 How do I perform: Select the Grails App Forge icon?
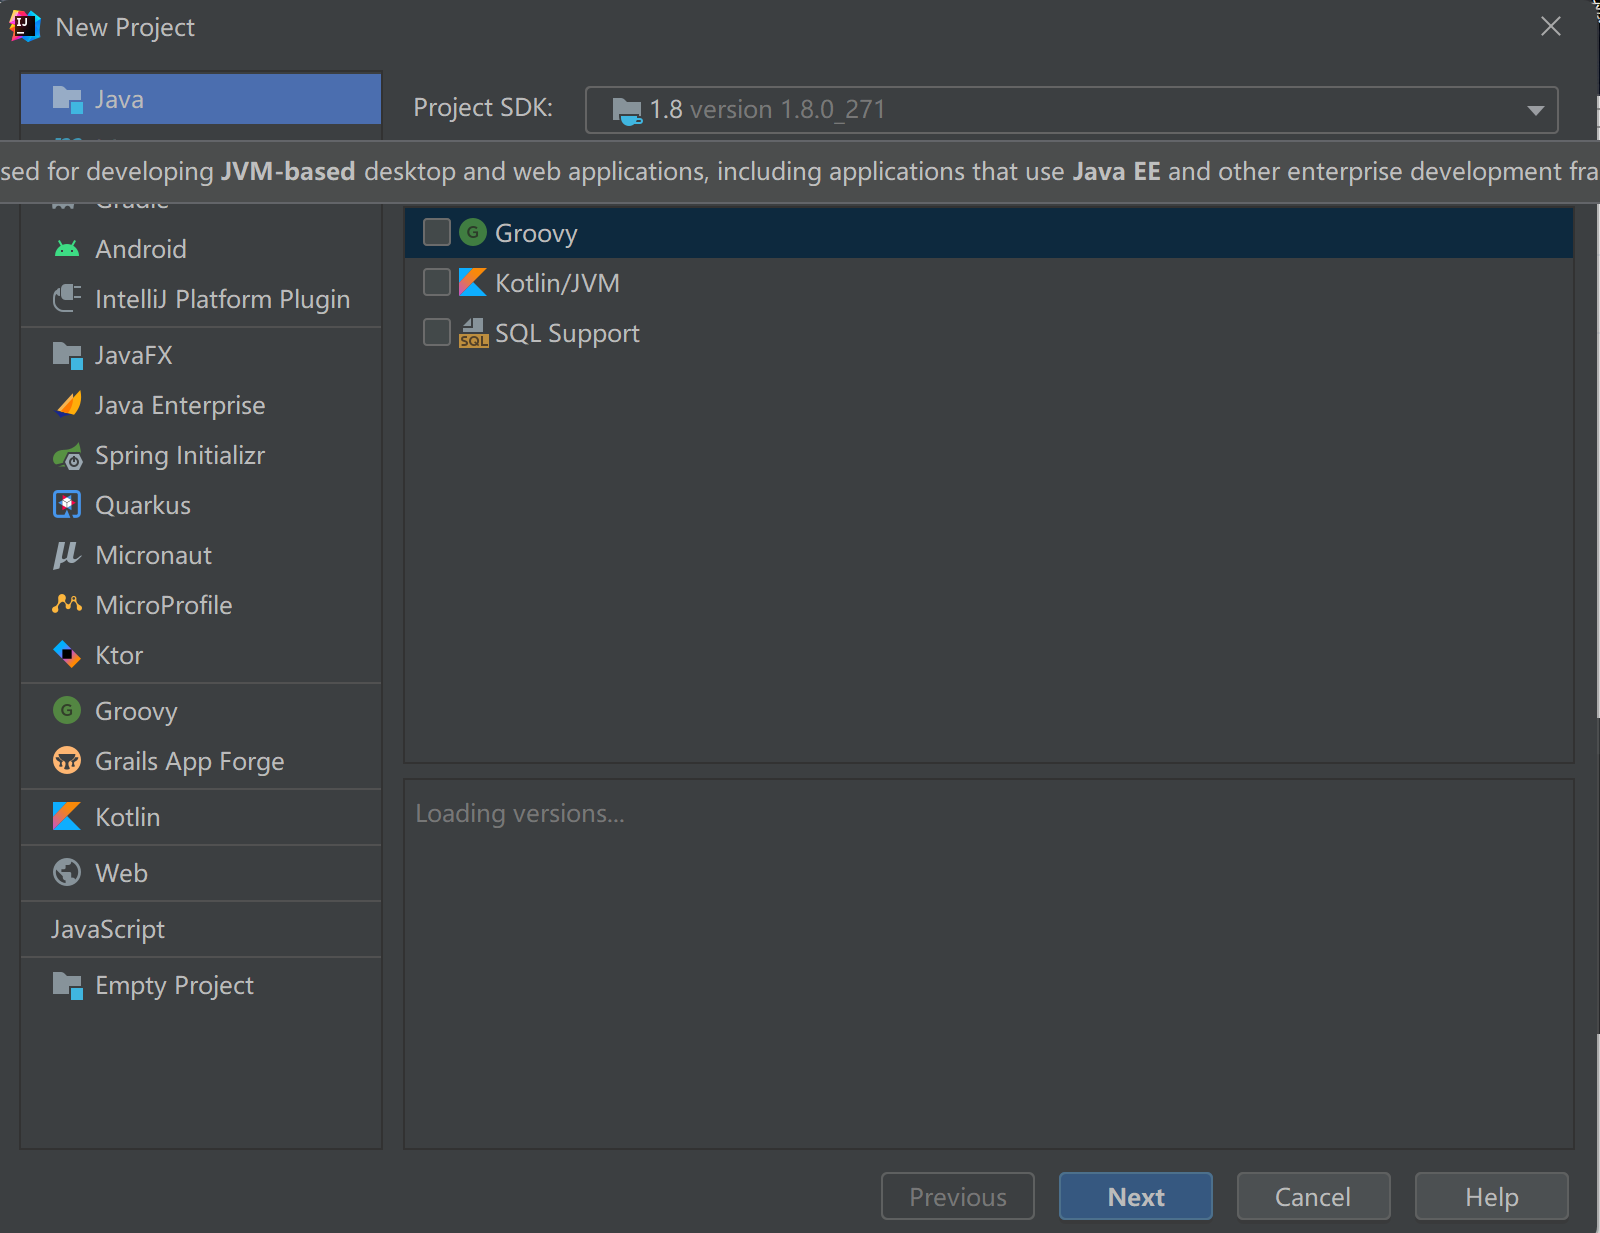coord(67,761)
